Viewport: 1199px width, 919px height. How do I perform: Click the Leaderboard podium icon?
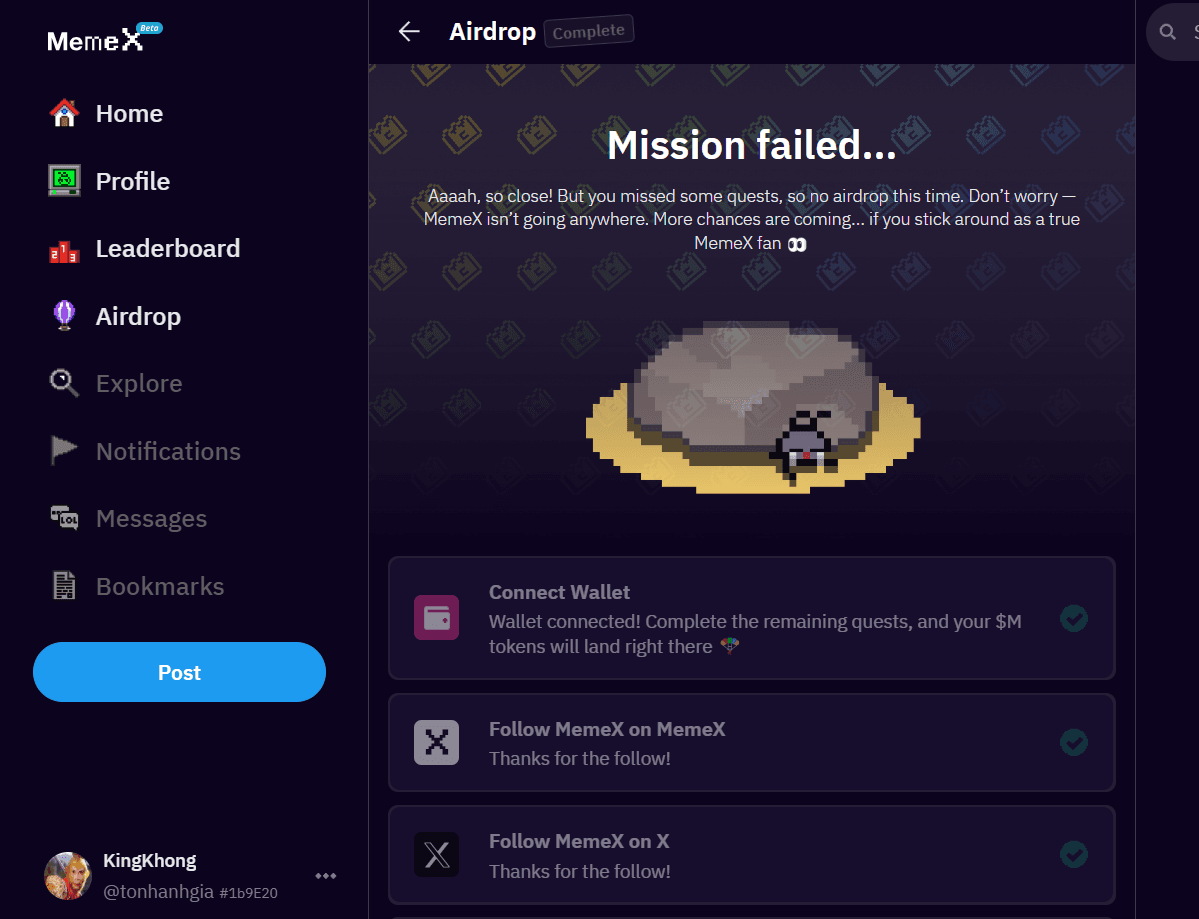point(64,249)
